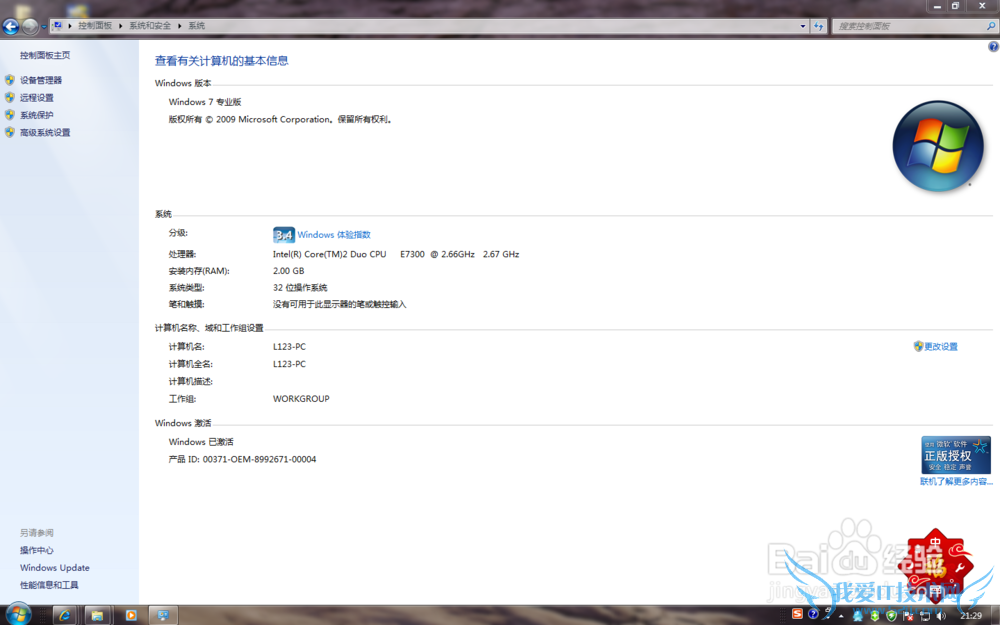Viewport: 1000px width, 625px height.
Task: Click the network tray icon
Action: point(925,616)
